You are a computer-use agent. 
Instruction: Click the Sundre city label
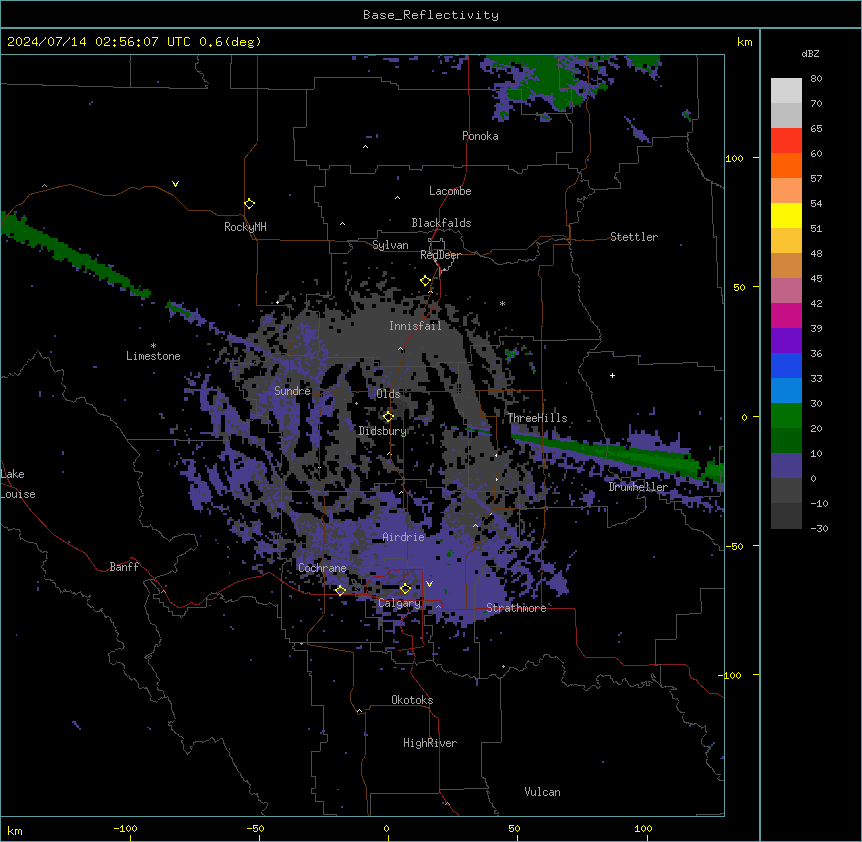coord(292,391)
